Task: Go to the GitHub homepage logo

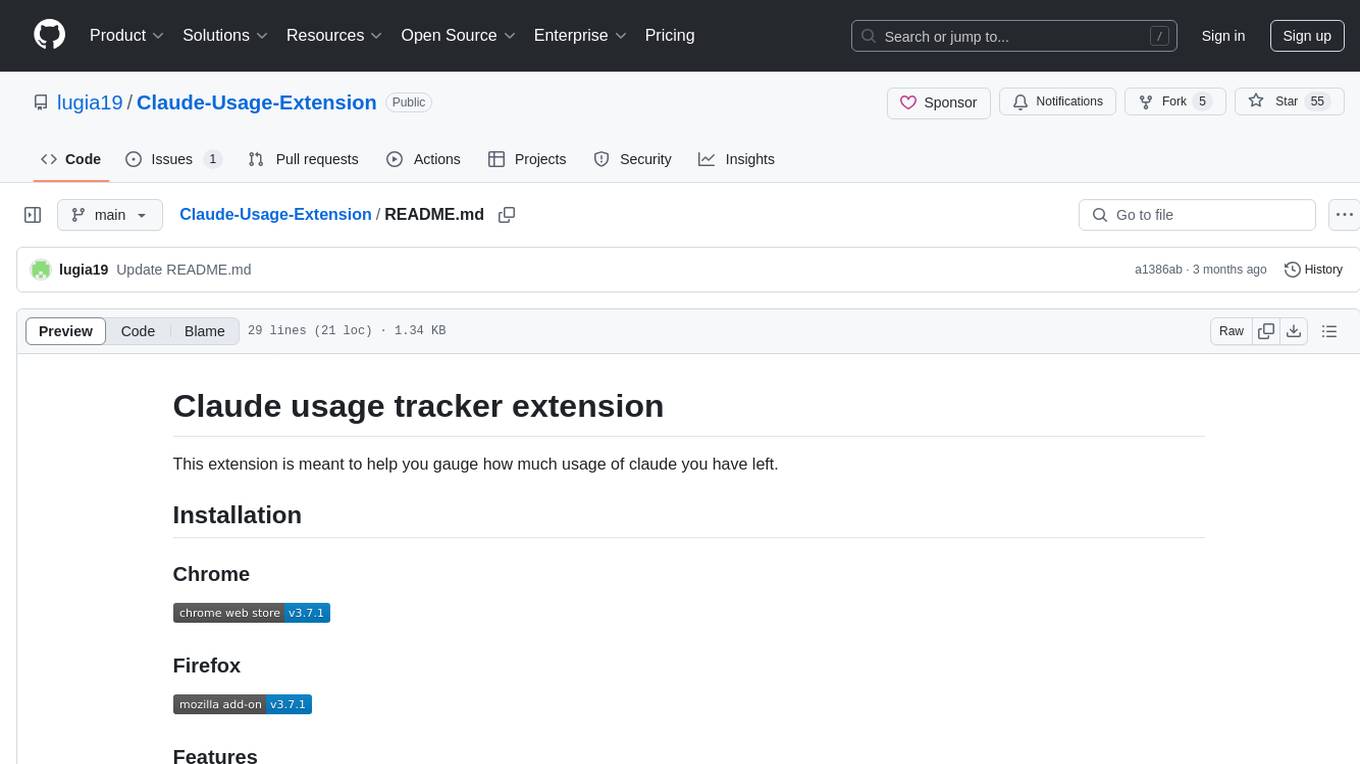Action: 49,35
